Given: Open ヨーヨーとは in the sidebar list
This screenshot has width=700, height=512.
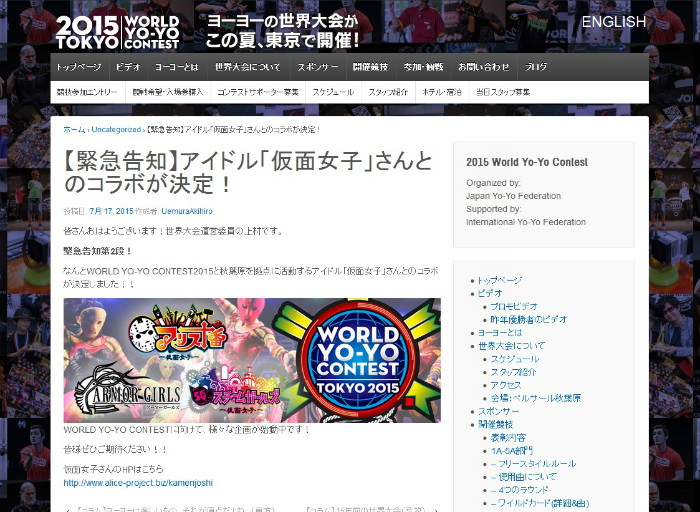Looking at the screenshot, I should 500,333.
